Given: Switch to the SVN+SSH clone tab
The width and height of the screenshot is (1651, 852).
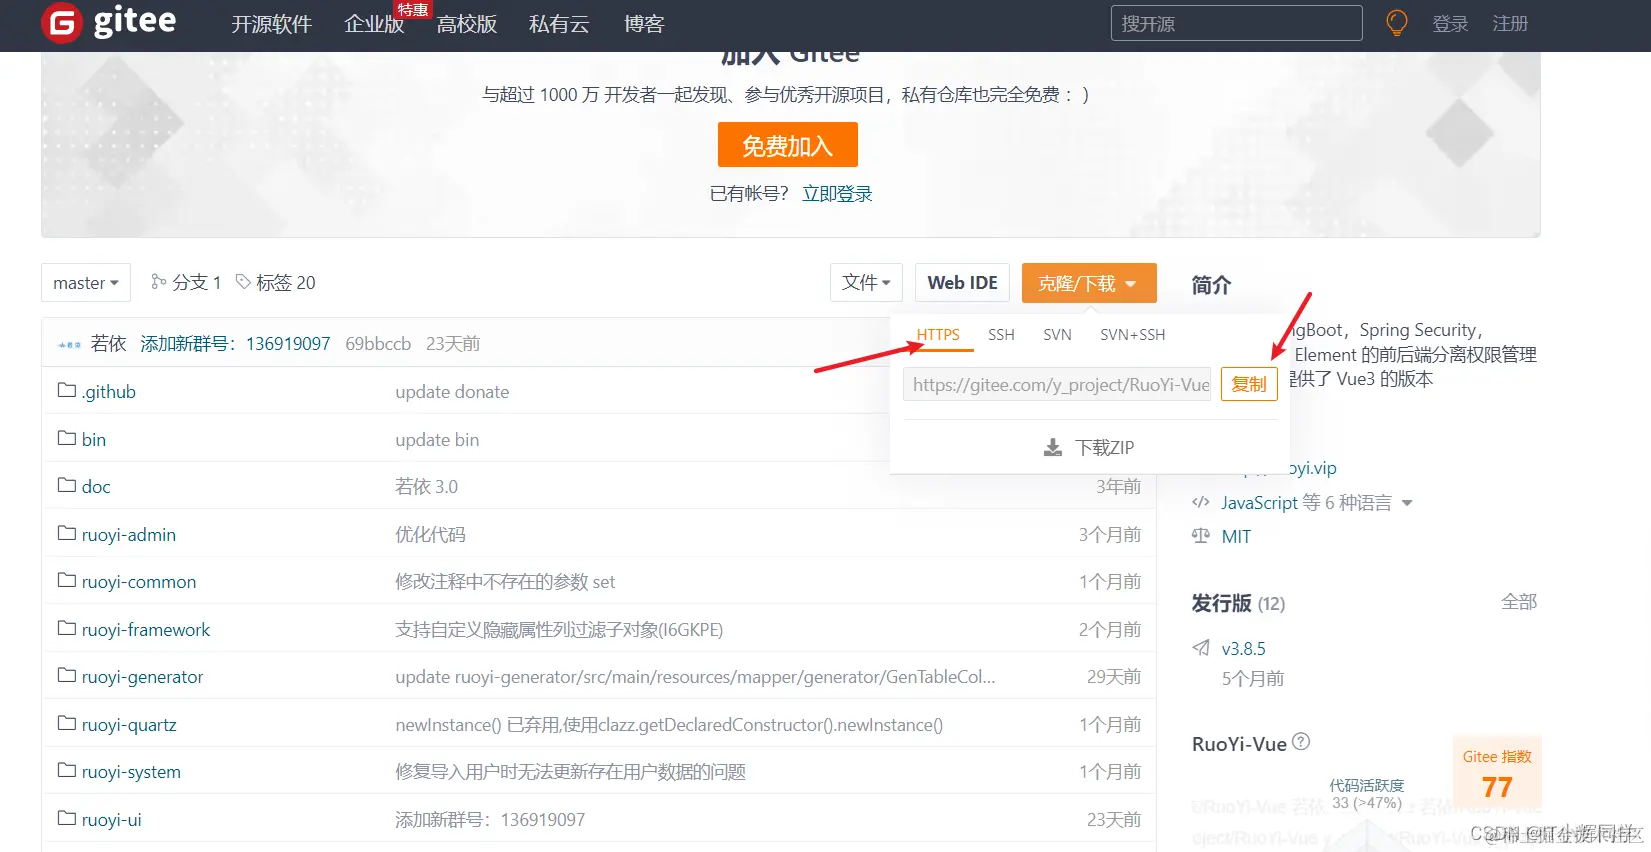Looking at the screenshot, I should click(x=1132, y=335).
